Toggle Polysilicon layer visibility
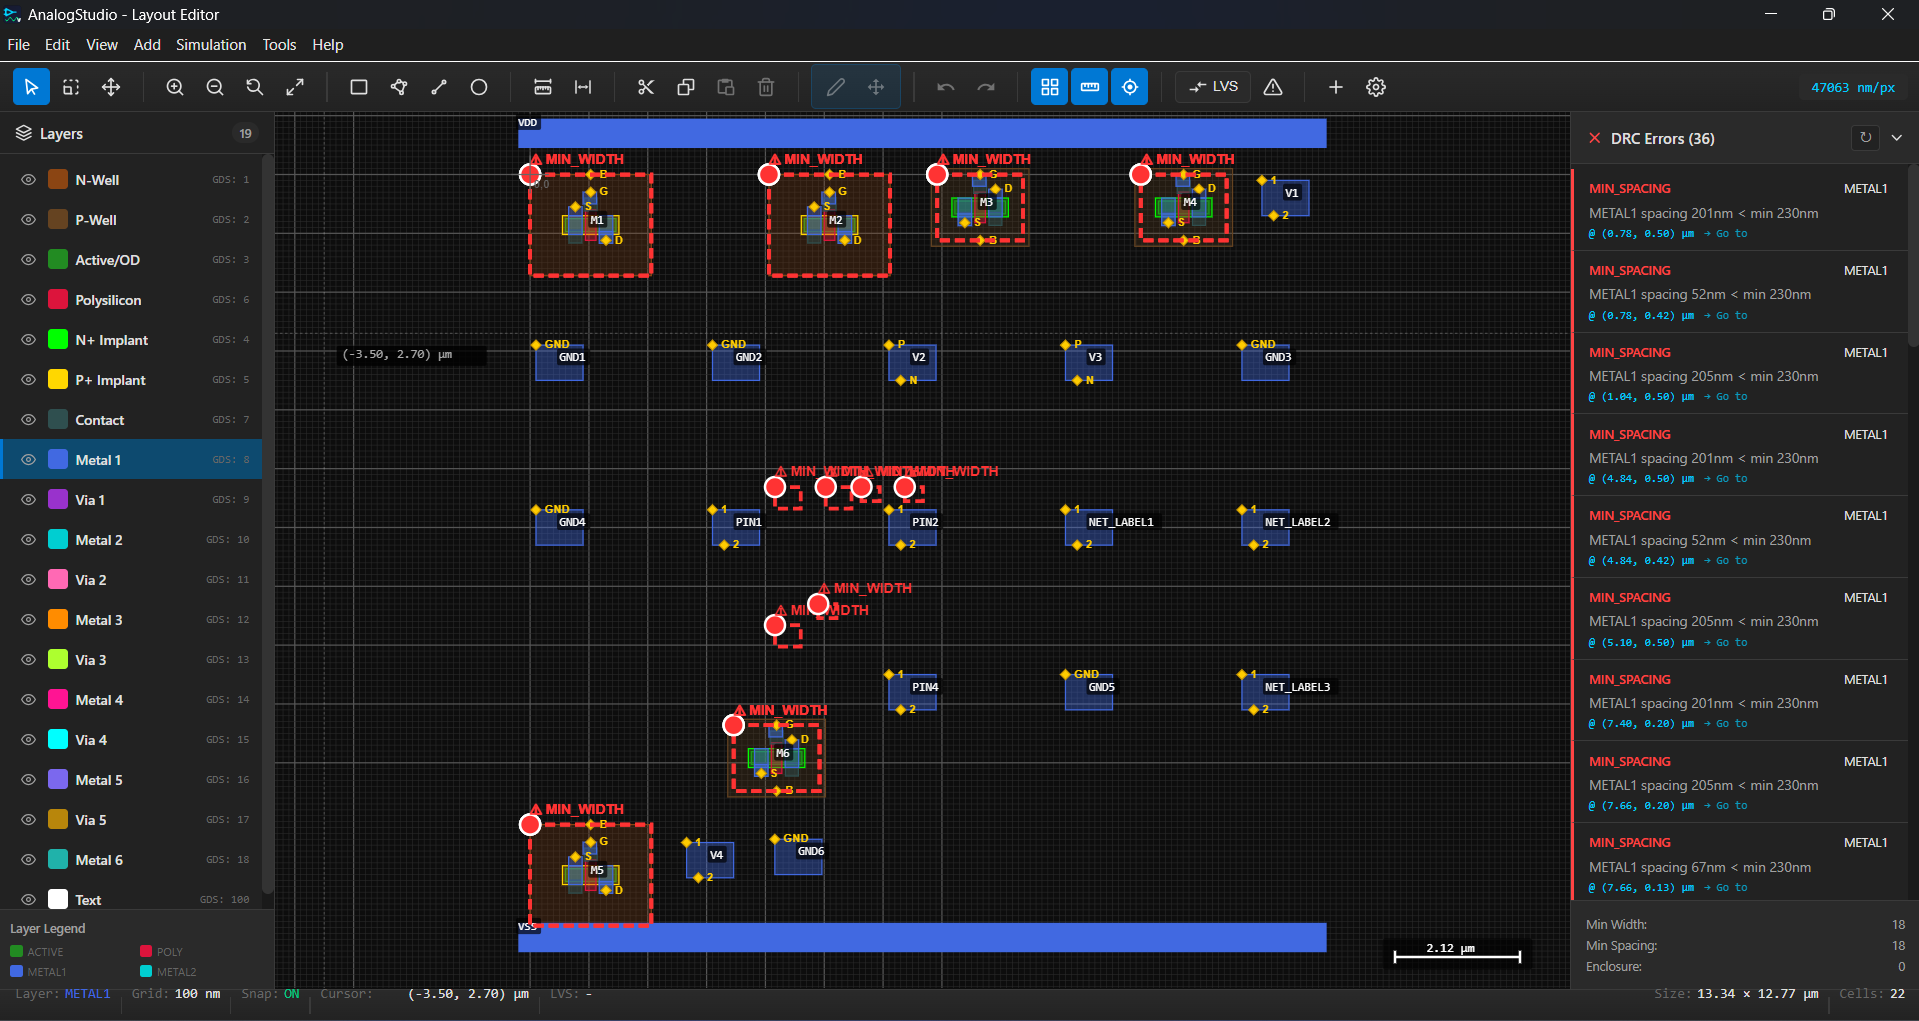Screen dimensions: 1919x1021 pos(28,300)
